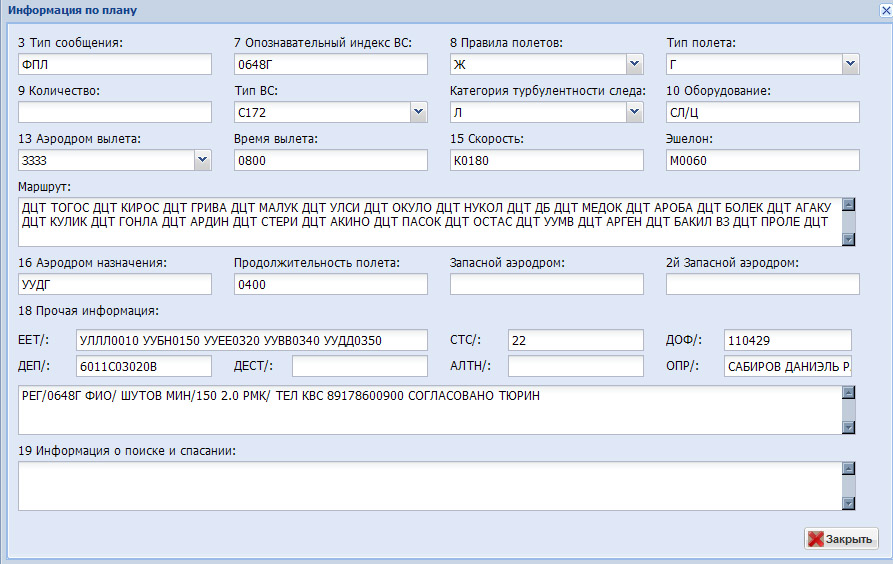Click the Время вылета field showing 0800
Viewport: 893px width, 564px height.
click(330, 160)
